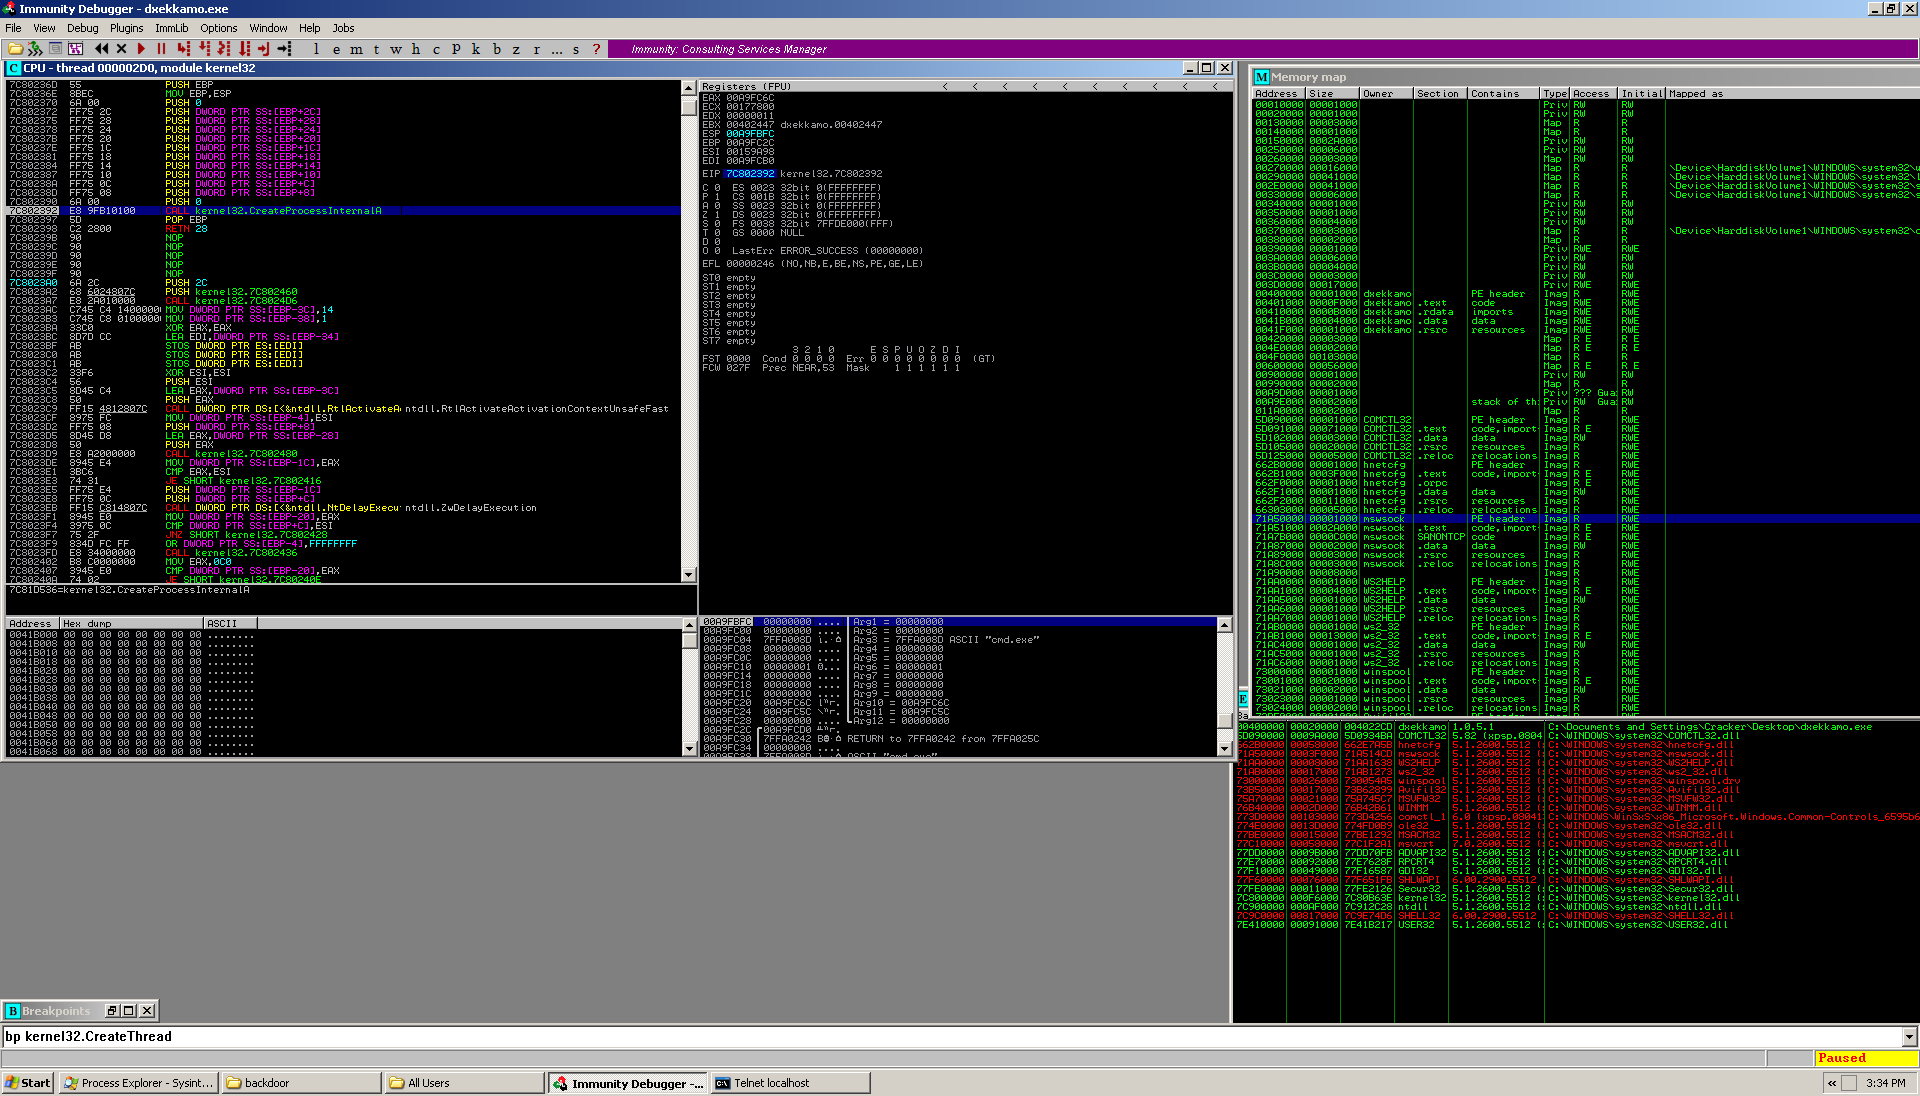Click the Attach to process toolbar icon
Screen dimensions: 1920x1096
pyautogui.click(x=35, y=49)
